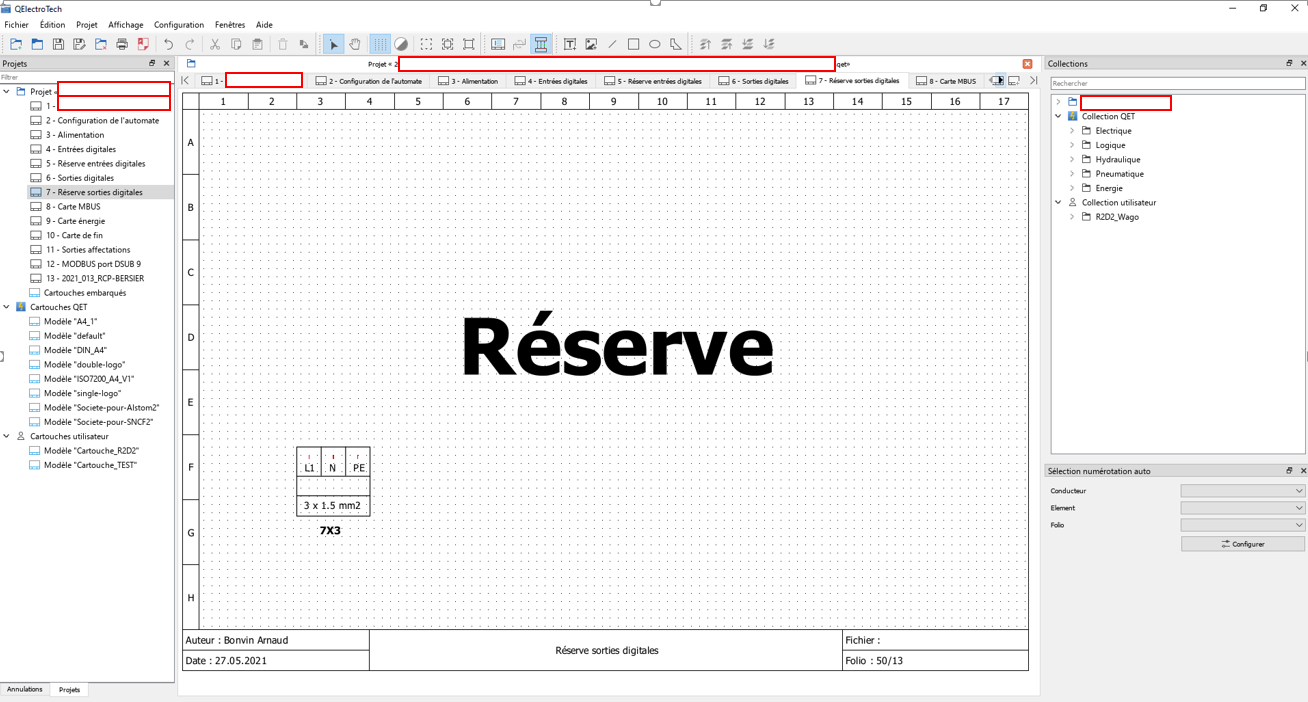Toggle the grid display button

380,44
